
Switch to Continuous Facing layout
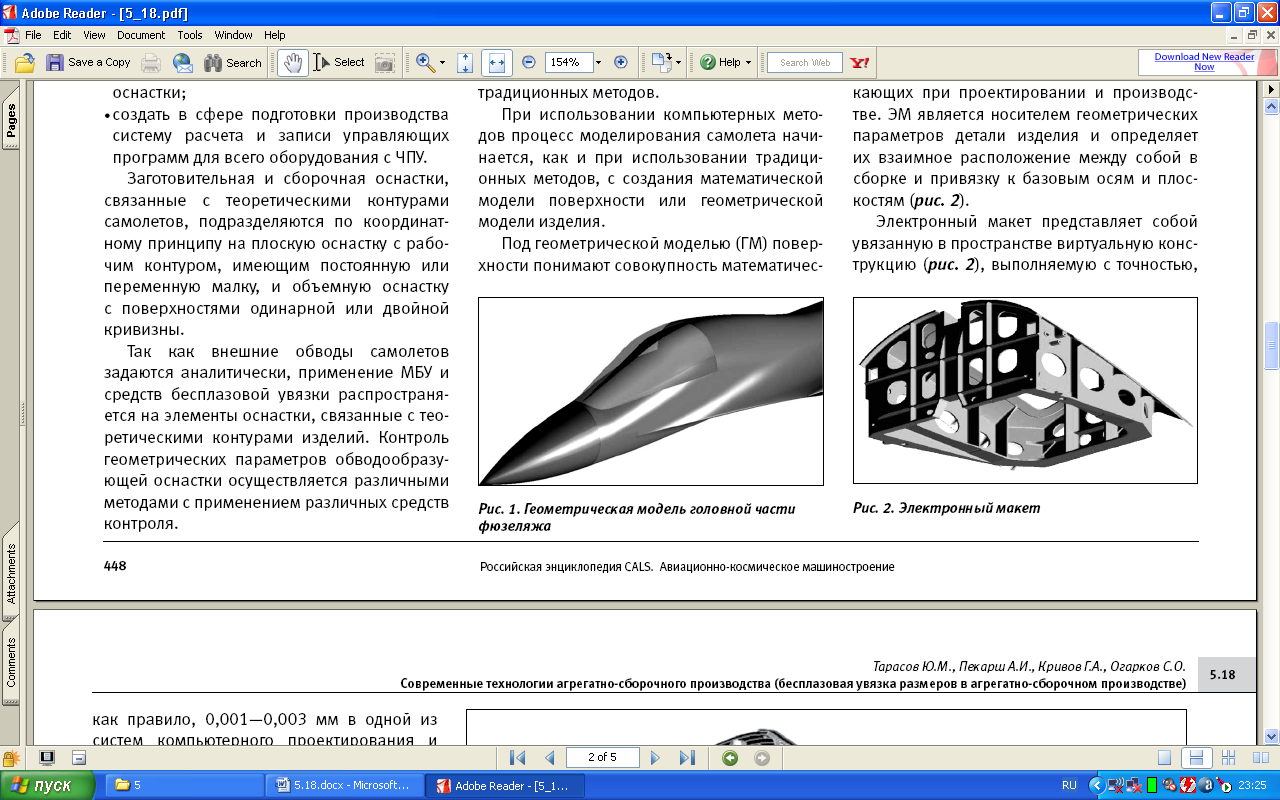[1228, 758]
